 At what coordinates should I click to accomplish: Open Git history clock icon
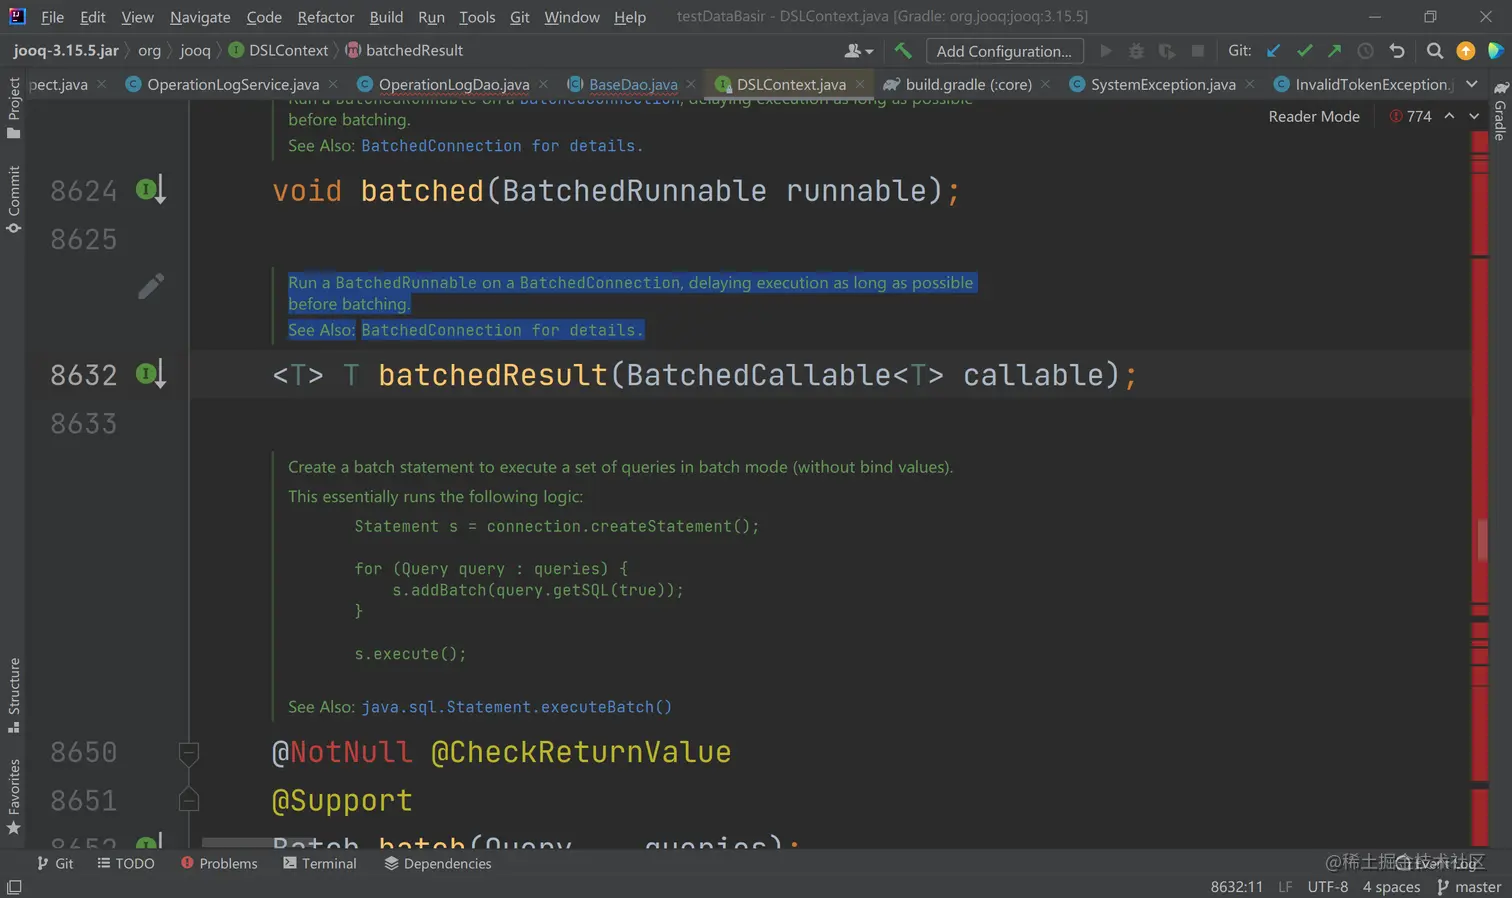(1365, 51)
